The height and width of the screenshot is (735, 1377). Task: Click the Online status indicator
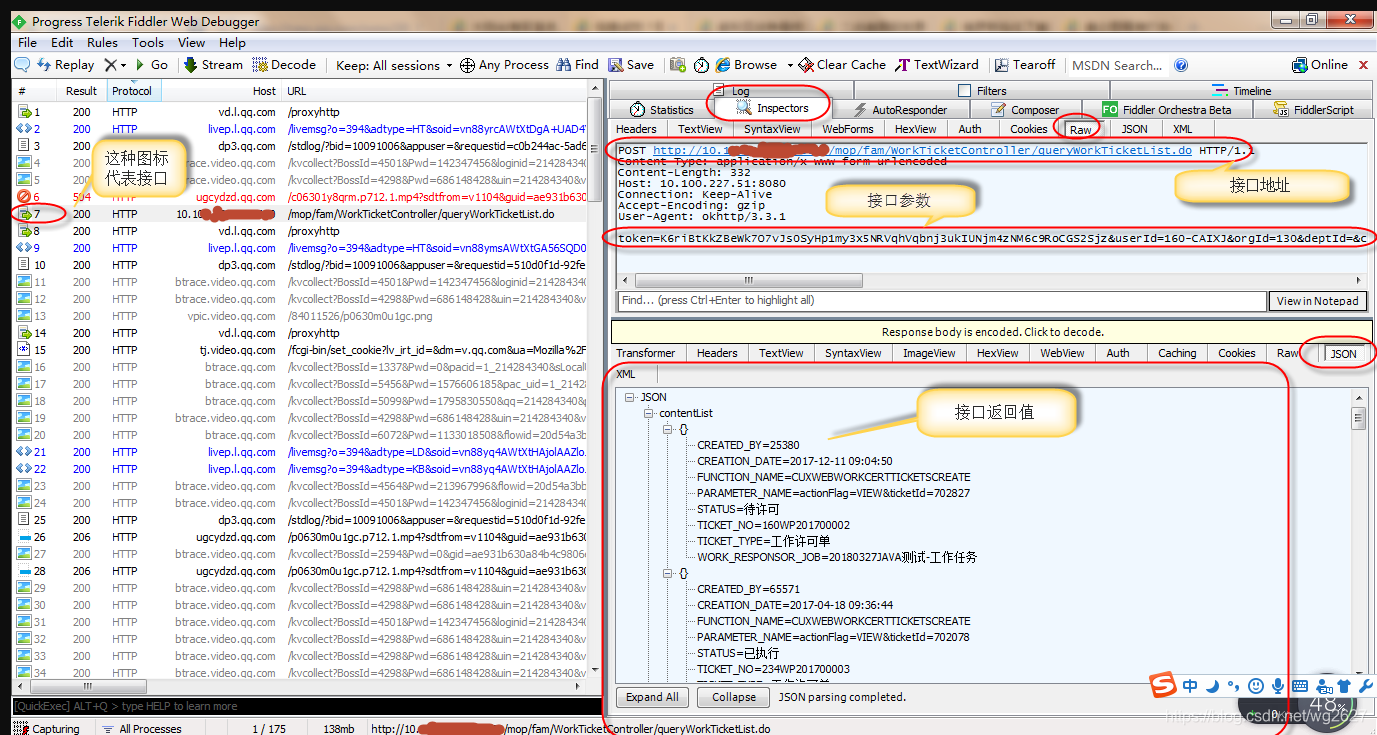point(1320,65)
